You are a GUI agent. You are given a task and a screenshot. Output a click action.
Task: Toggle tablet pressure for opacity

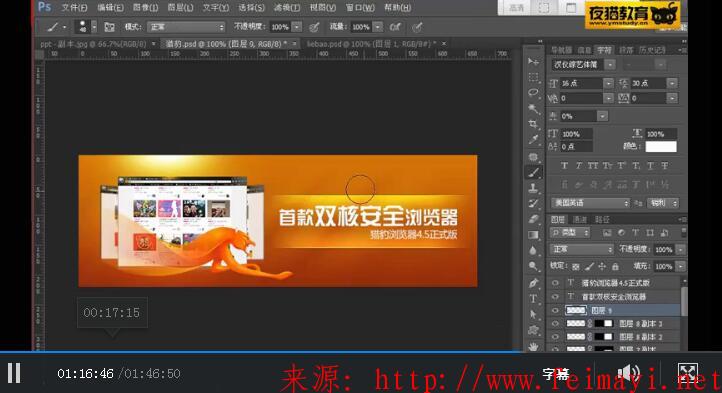[x=314, y=27]
